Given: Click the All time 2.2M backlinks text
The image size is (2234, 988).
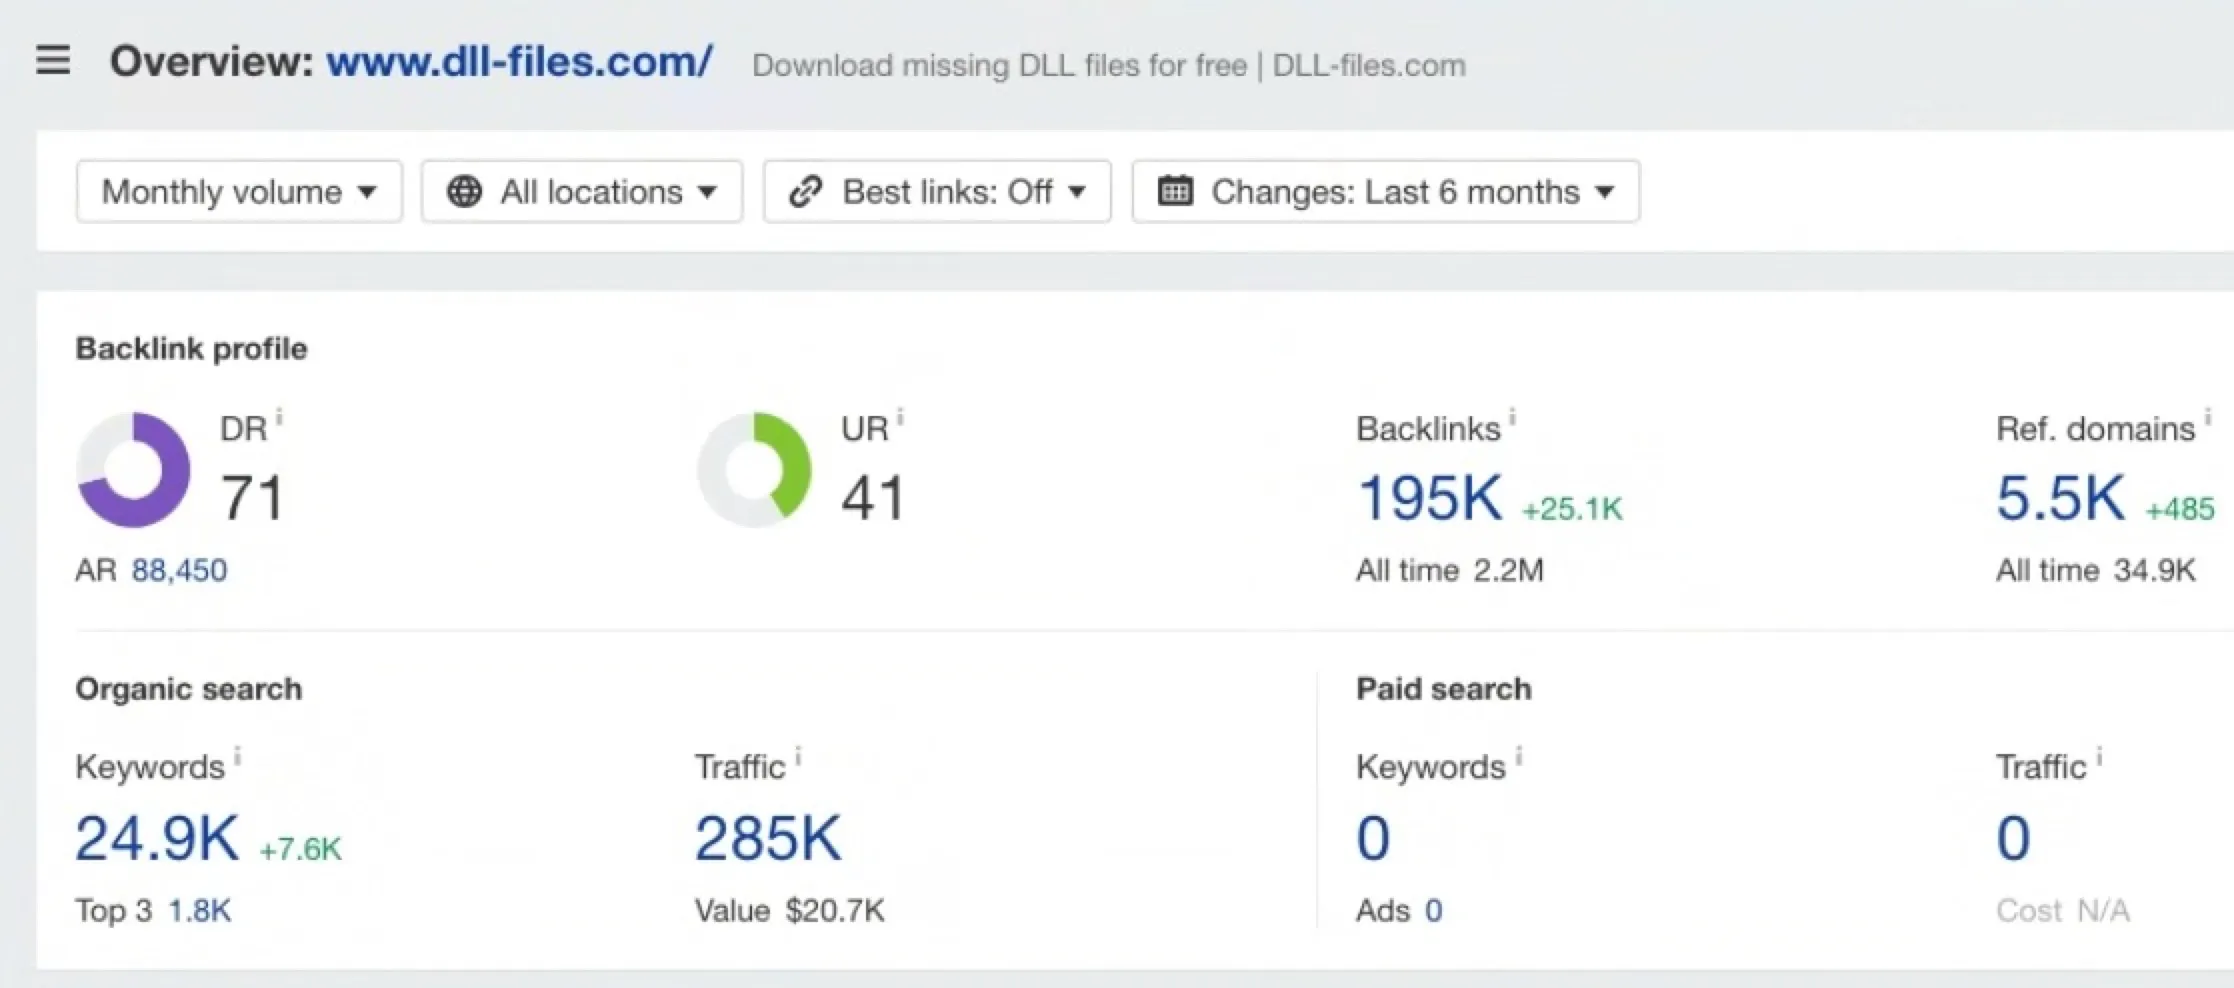Looking at the screenshot, I should (x=1450, y=570).
